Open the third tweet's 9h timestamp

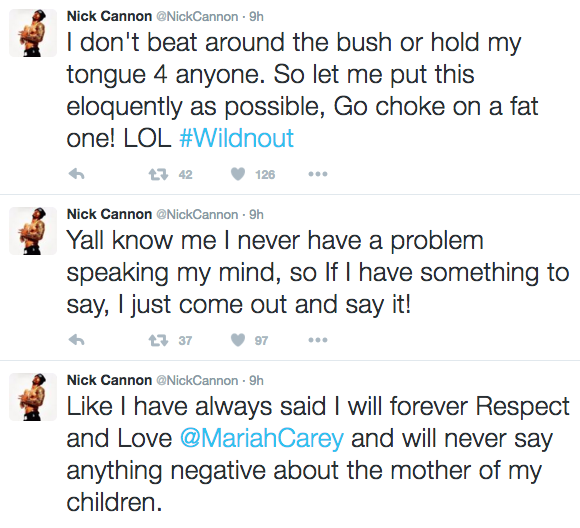click(256, 380)
